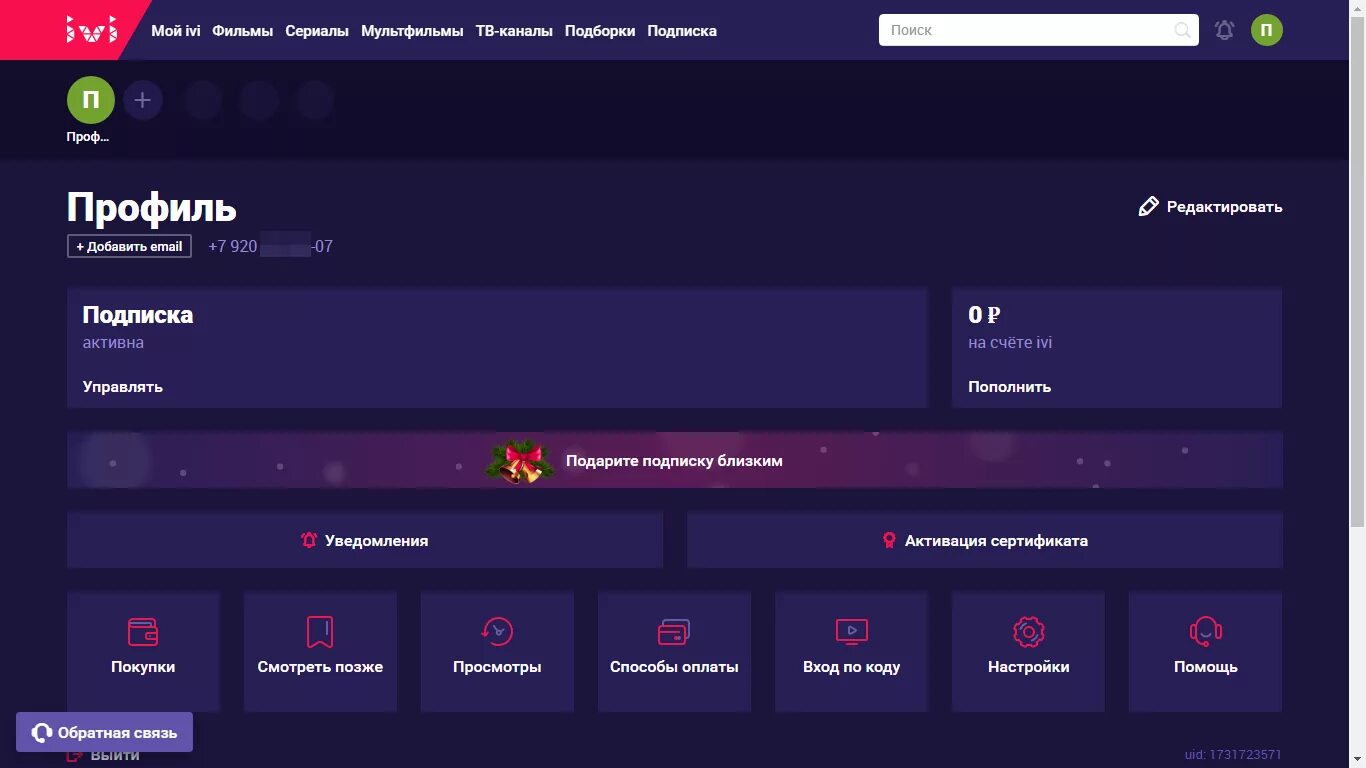Select the large green profile avatar below the header
Viewport: 1366px width, 768px height.
coord(91,100)
